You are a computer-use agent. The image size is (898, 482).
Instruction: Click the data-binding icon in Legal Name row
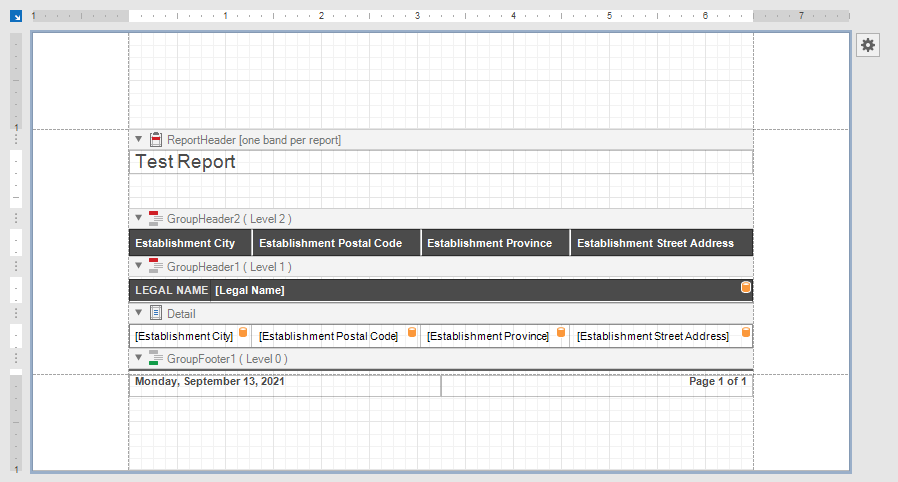coord(746,287)
